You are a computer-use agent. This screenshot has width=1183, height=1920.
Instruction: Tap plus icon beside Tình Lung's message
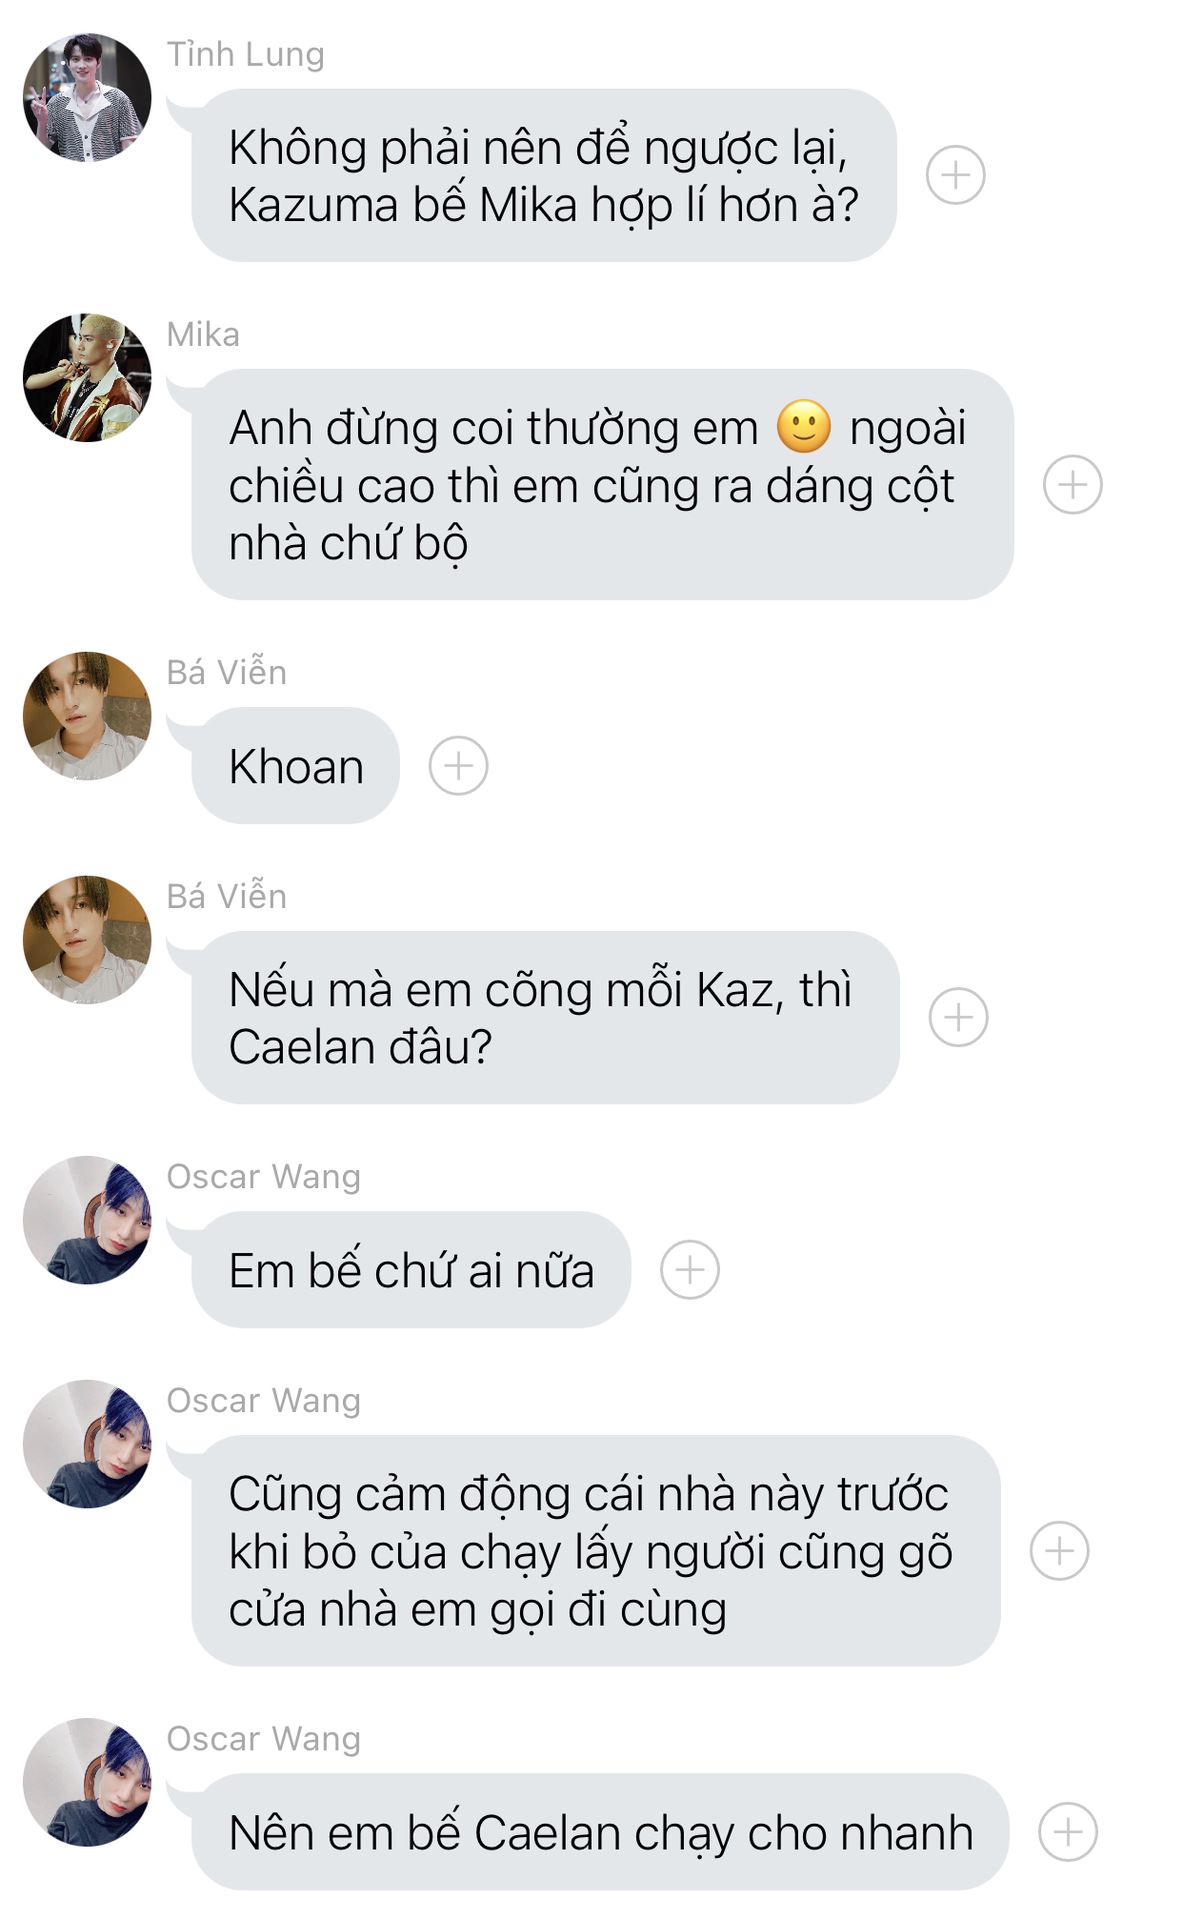[955, 175]
